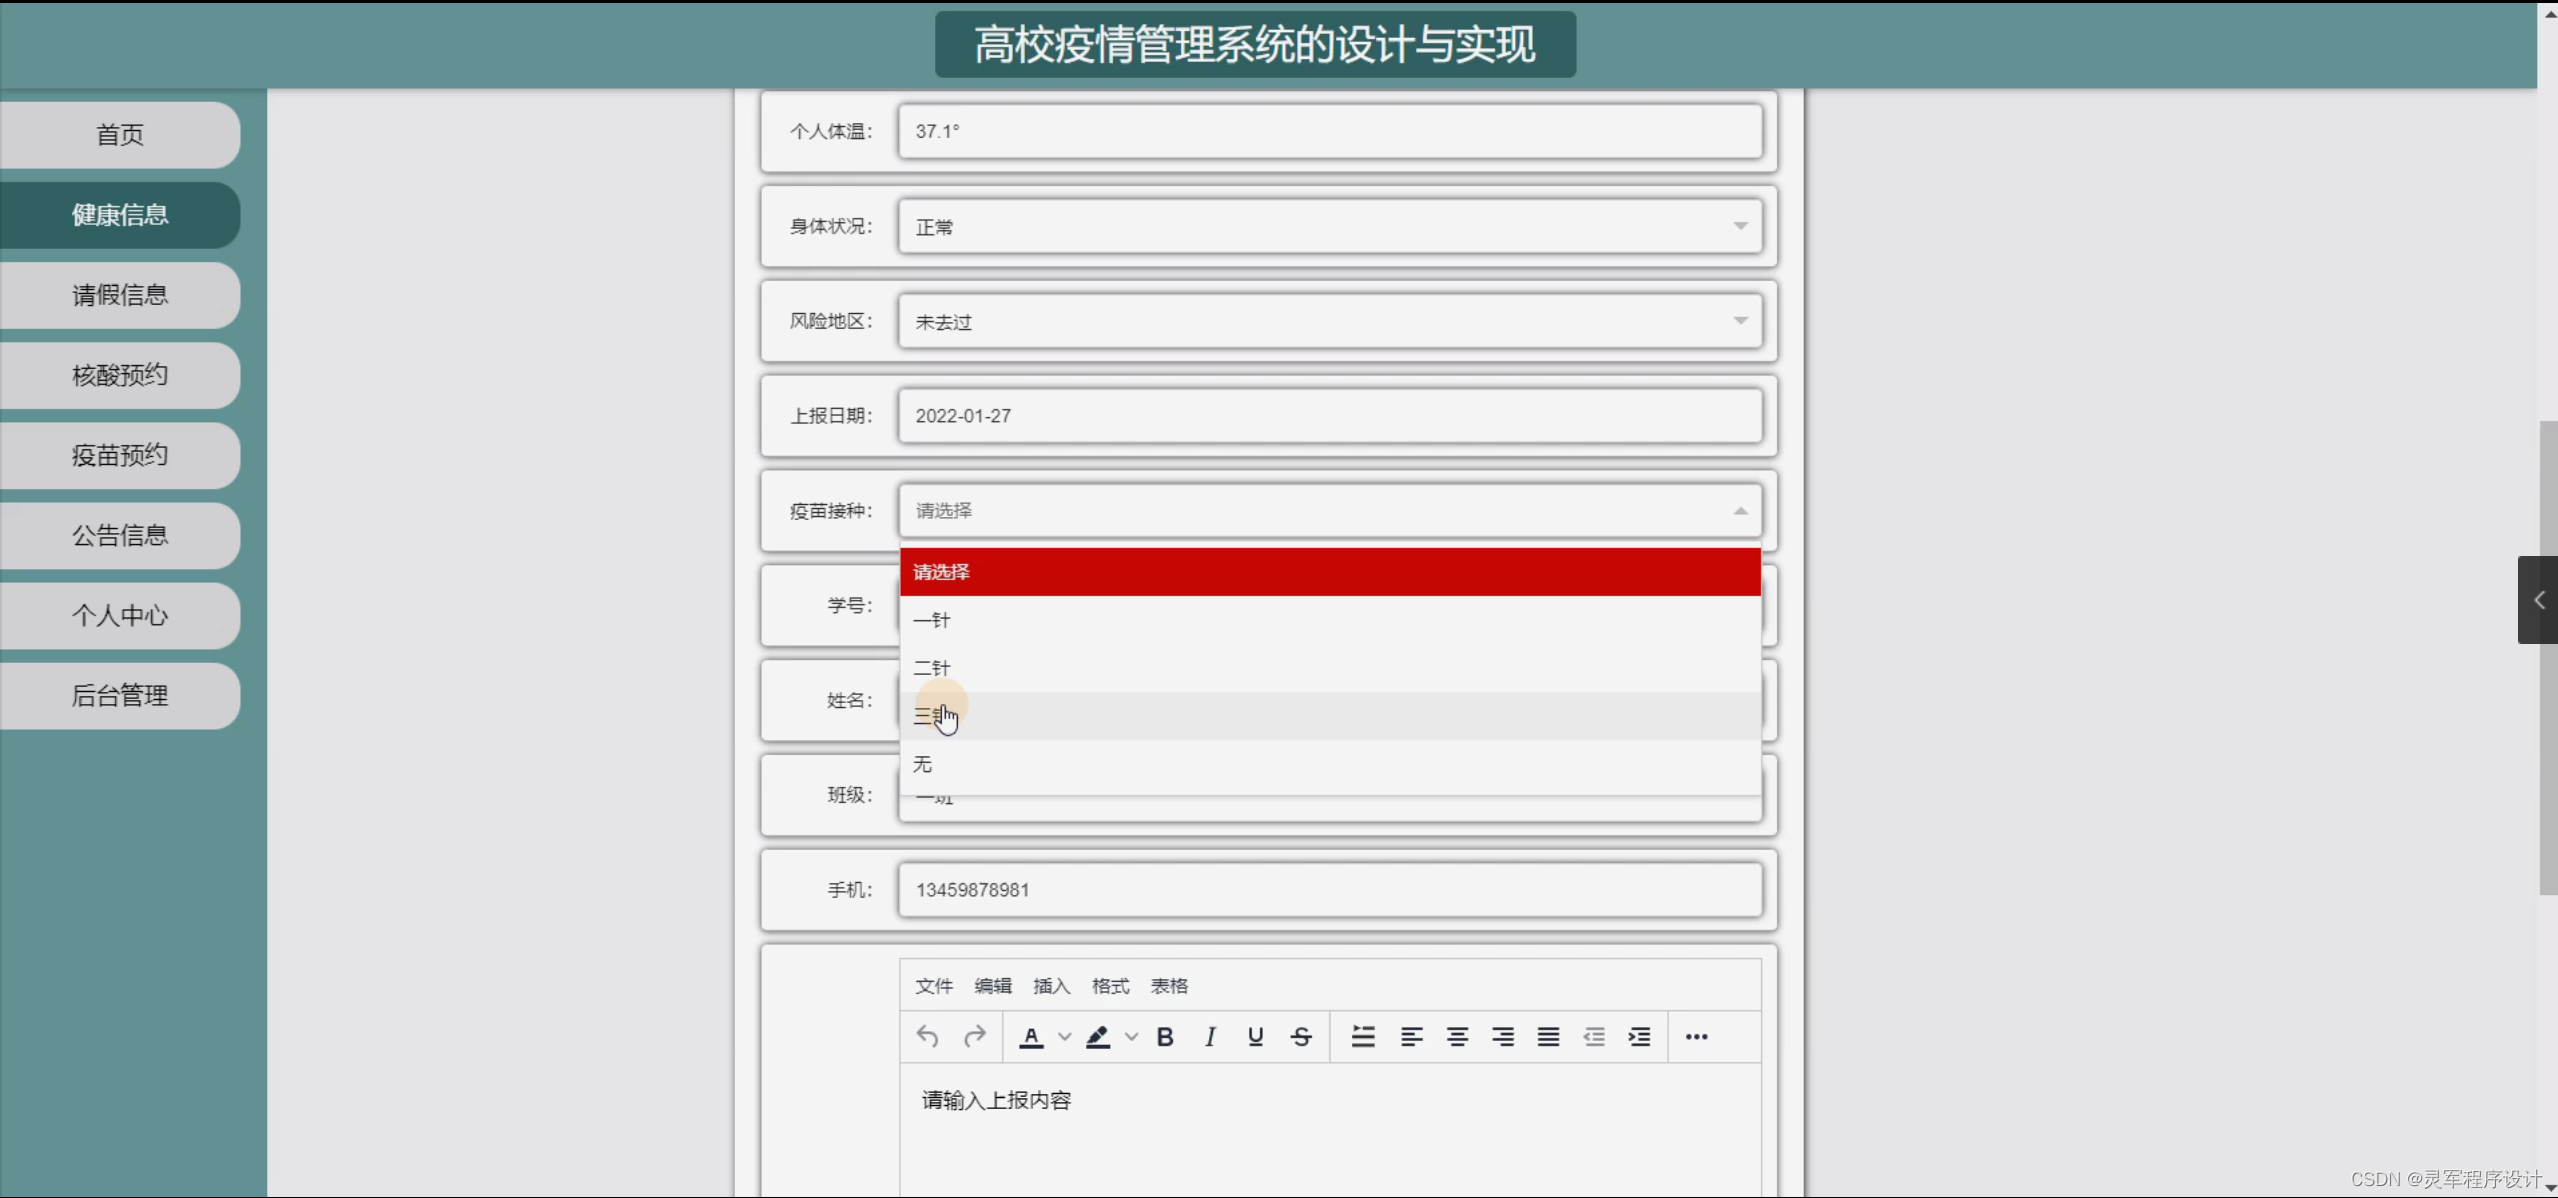Click the center align icon in the editor
2558x1198 pixels.
[1457, 1037]
